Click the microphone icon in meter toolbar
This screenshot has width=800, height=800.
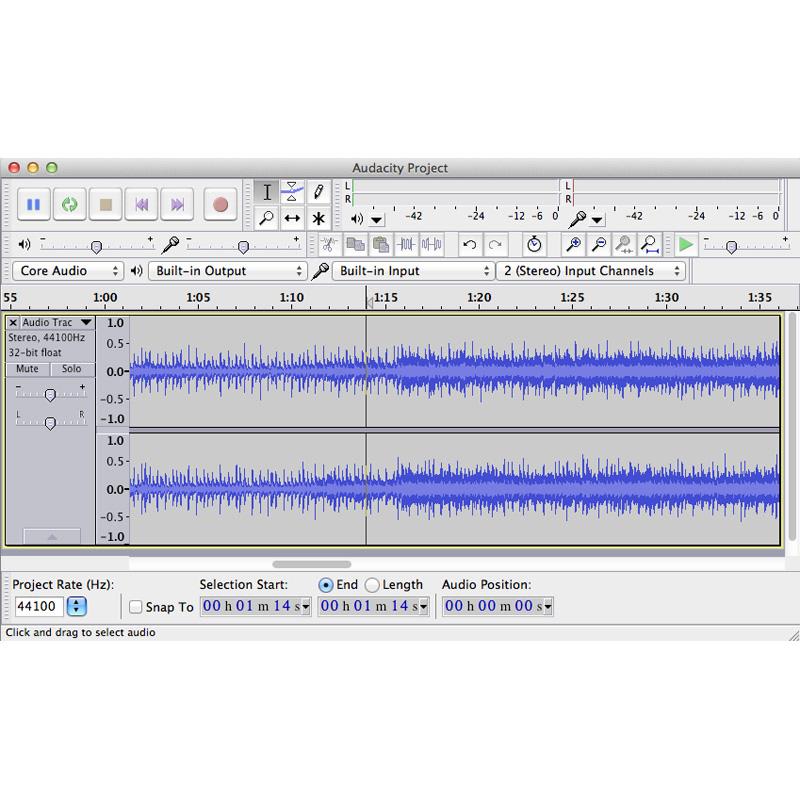578,219
